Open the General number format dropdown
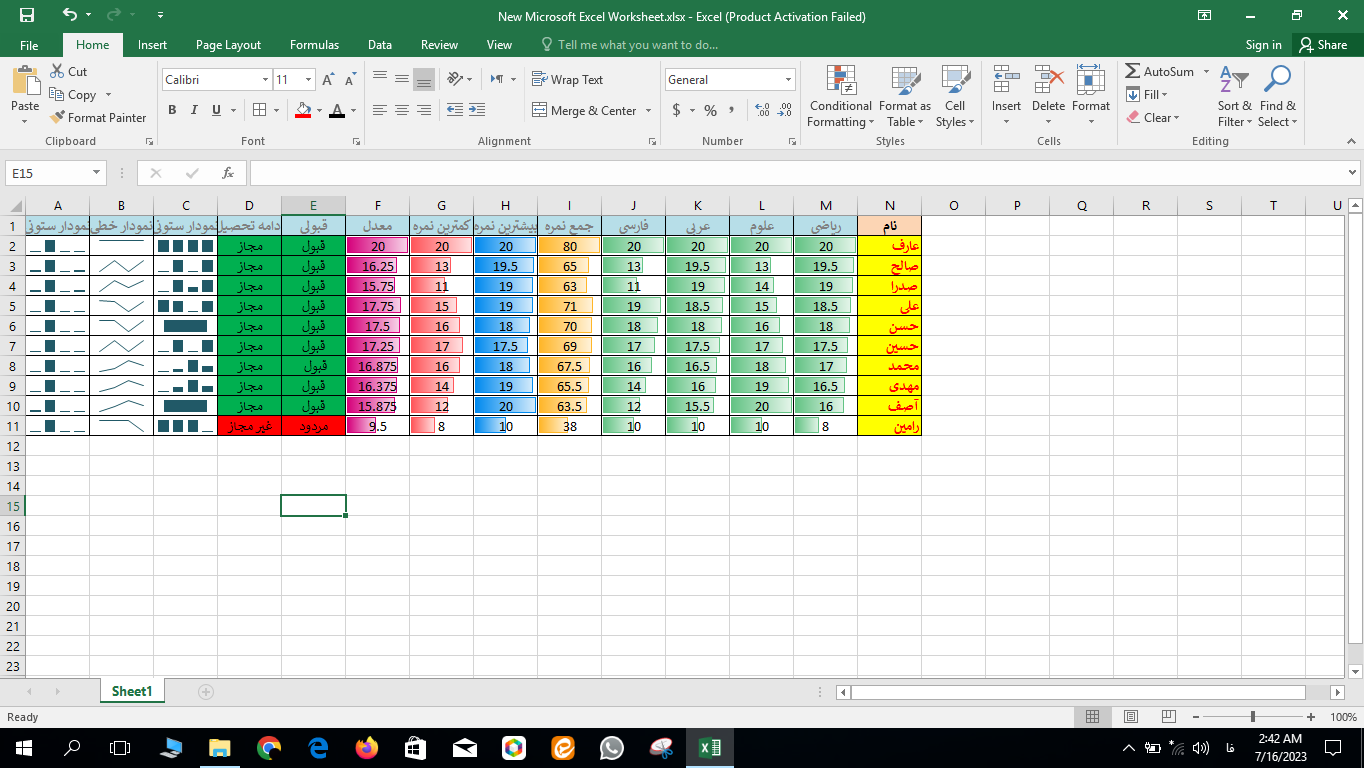The image size is (1364, 768). point(788,80)
